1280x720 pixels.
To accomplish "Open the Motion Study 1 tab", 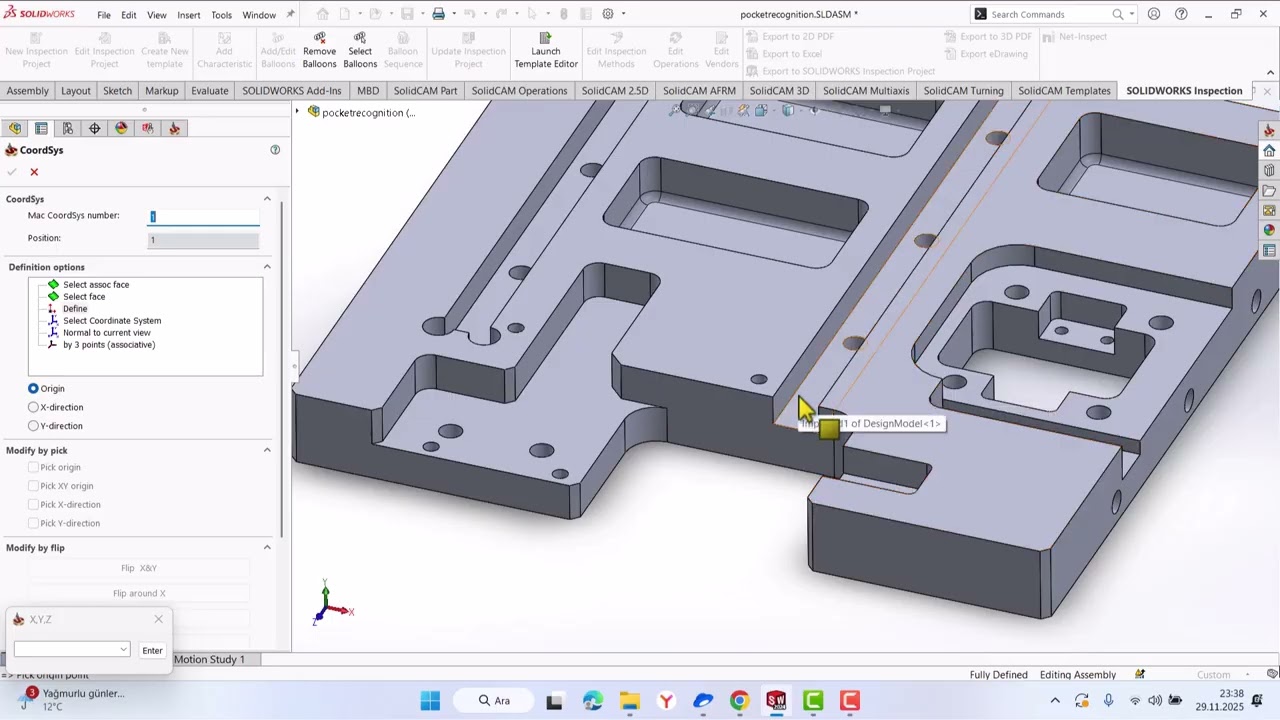I will [x=209, y=659].
